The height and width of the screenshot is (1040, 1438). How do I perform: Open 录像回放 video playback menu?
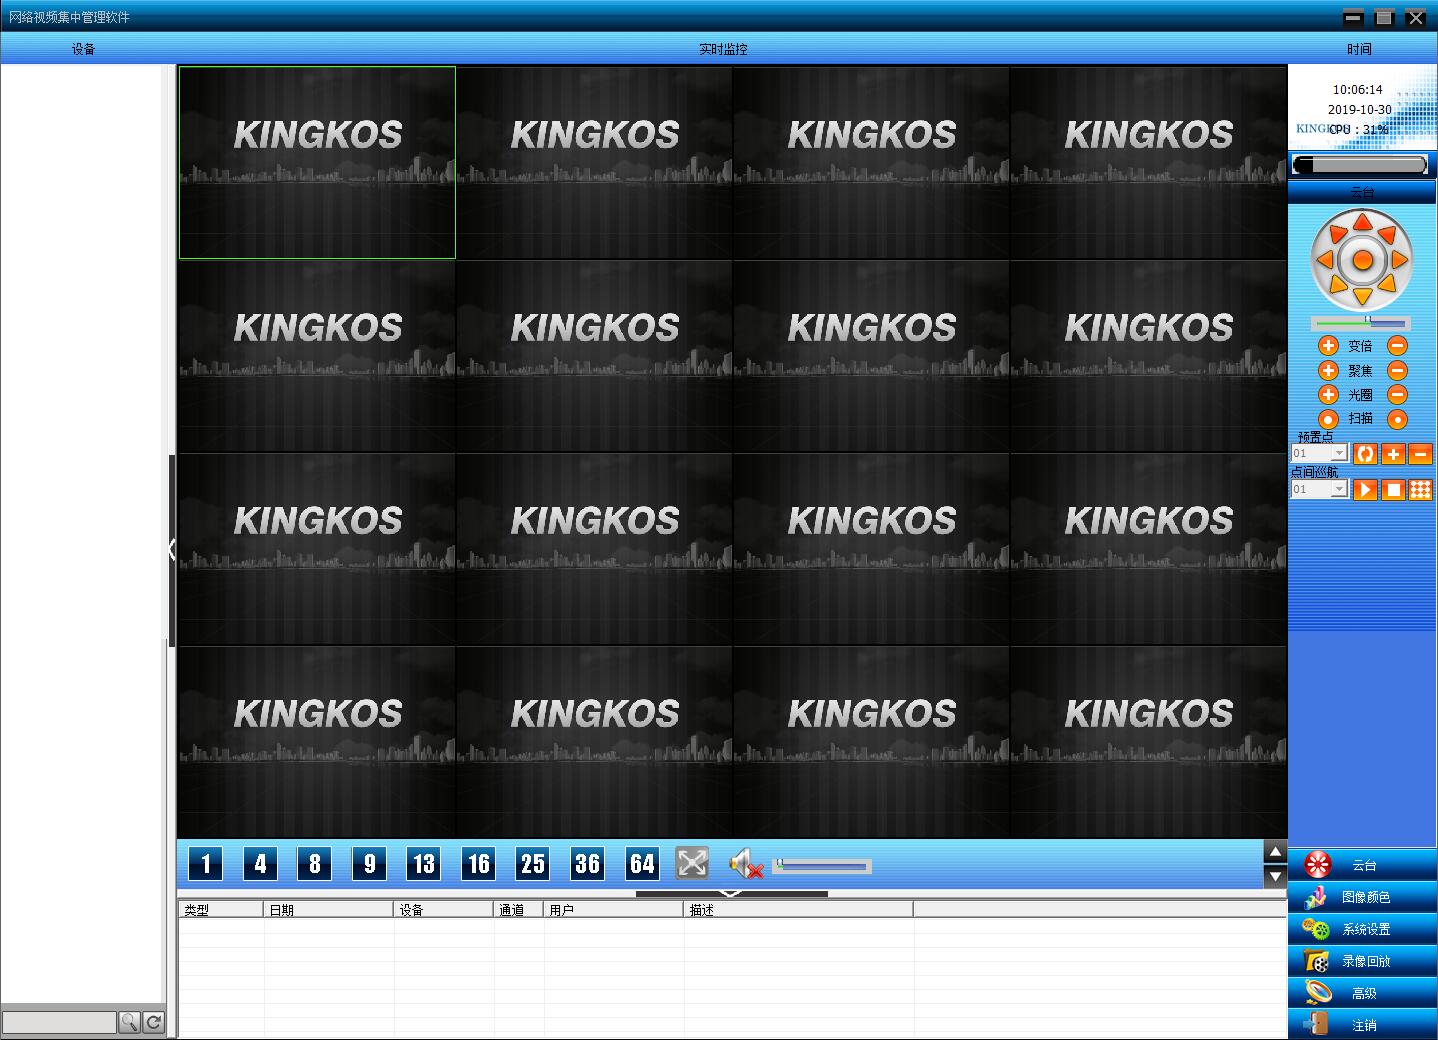(x=1364, y=961)
